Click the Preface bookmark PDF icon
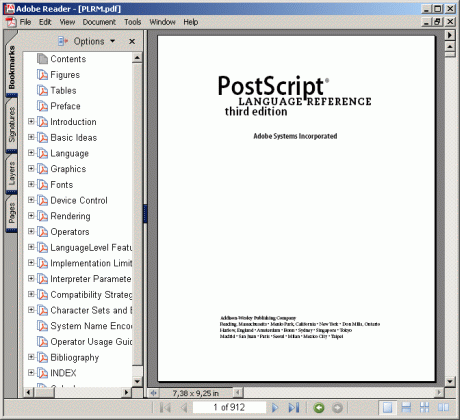The height and width of the screenshot is (420, 460). click(x=42, y=106)
